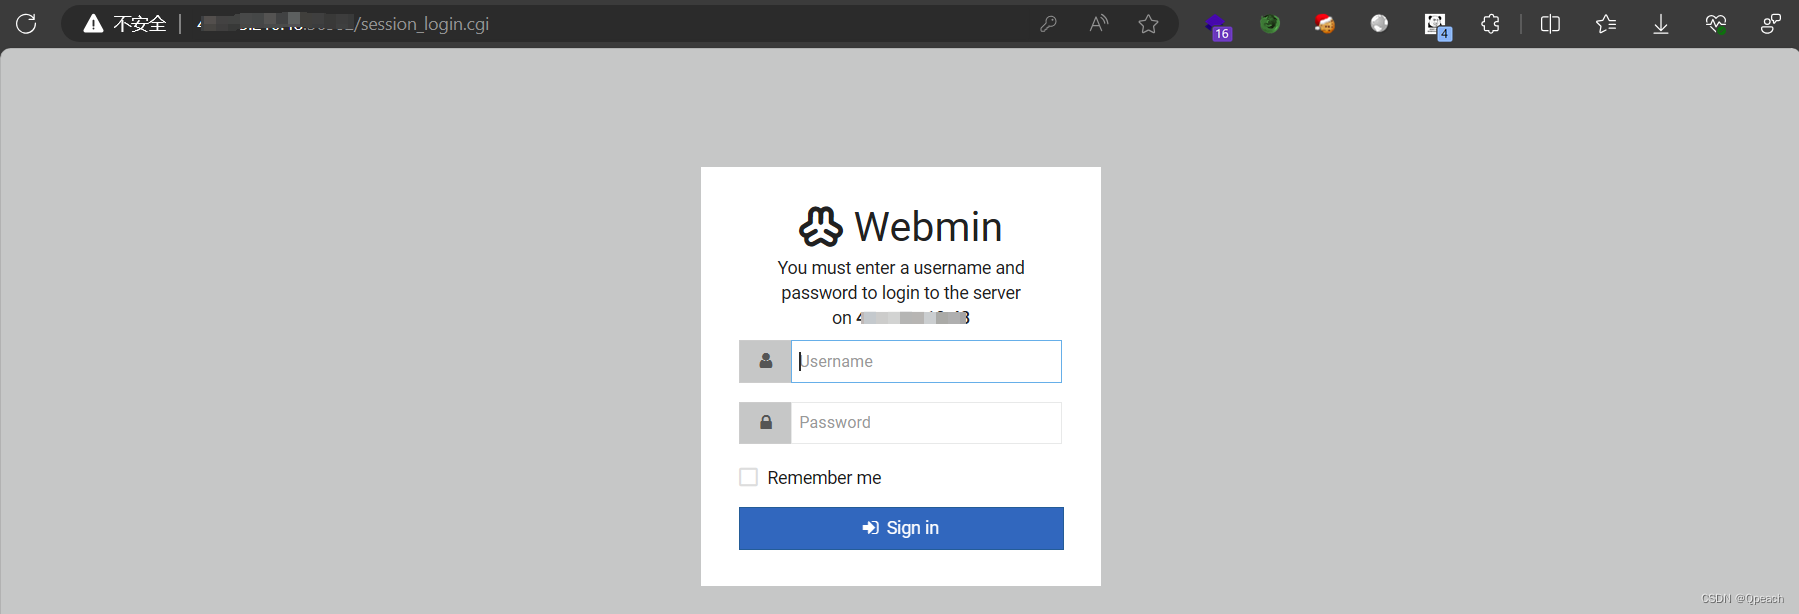Check the Remember me checkbox
The width and height of the screenshot is (1799, 614).
point(748,477)
